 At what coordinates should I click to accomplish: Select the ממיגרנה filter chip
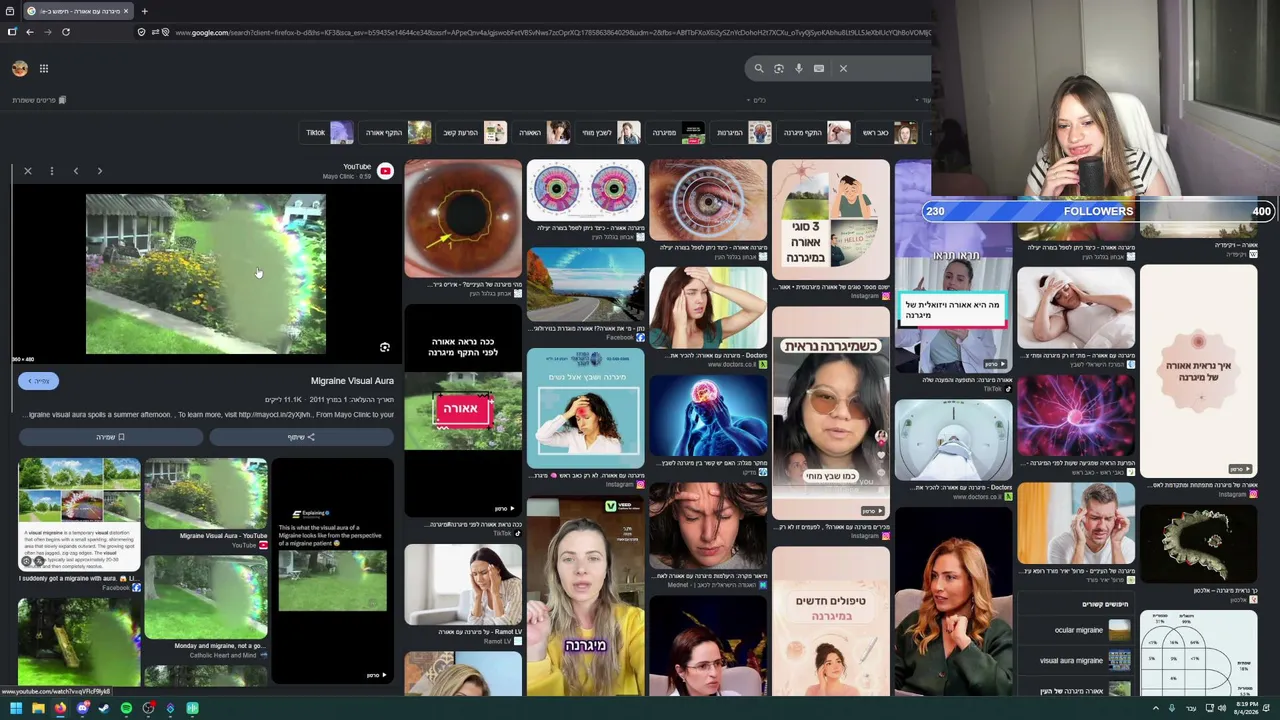pos(676,132)
